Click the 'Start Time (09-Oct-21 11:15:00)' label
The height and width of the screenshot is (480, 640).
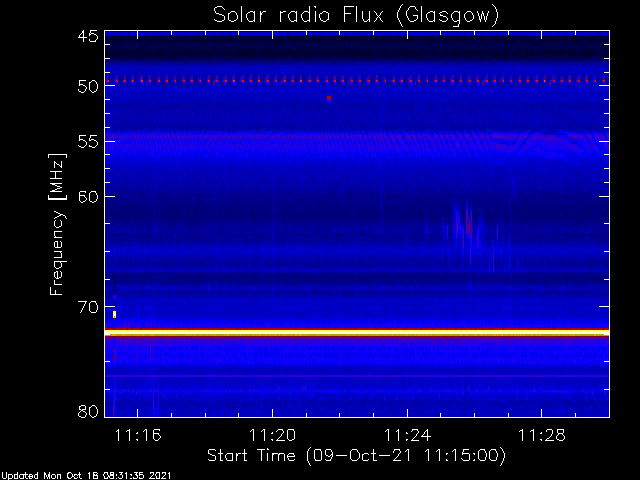pos(356,455)
